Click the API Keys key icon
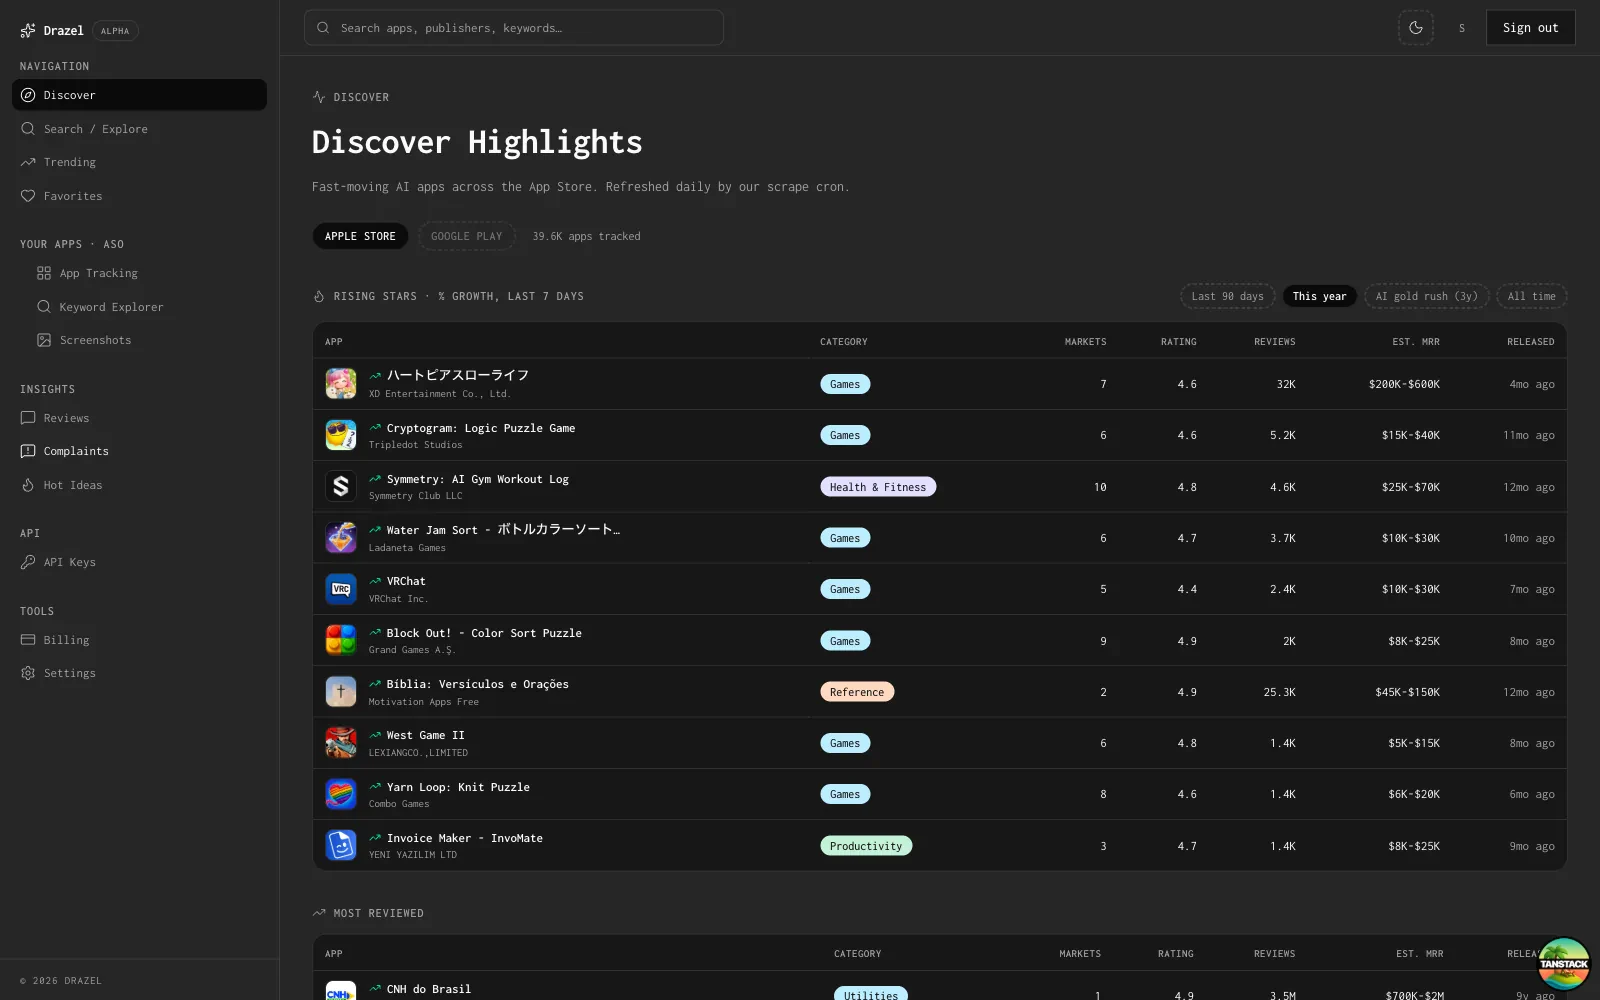The height and width of the screenshot is (1000, 1600). coord(28,562)
